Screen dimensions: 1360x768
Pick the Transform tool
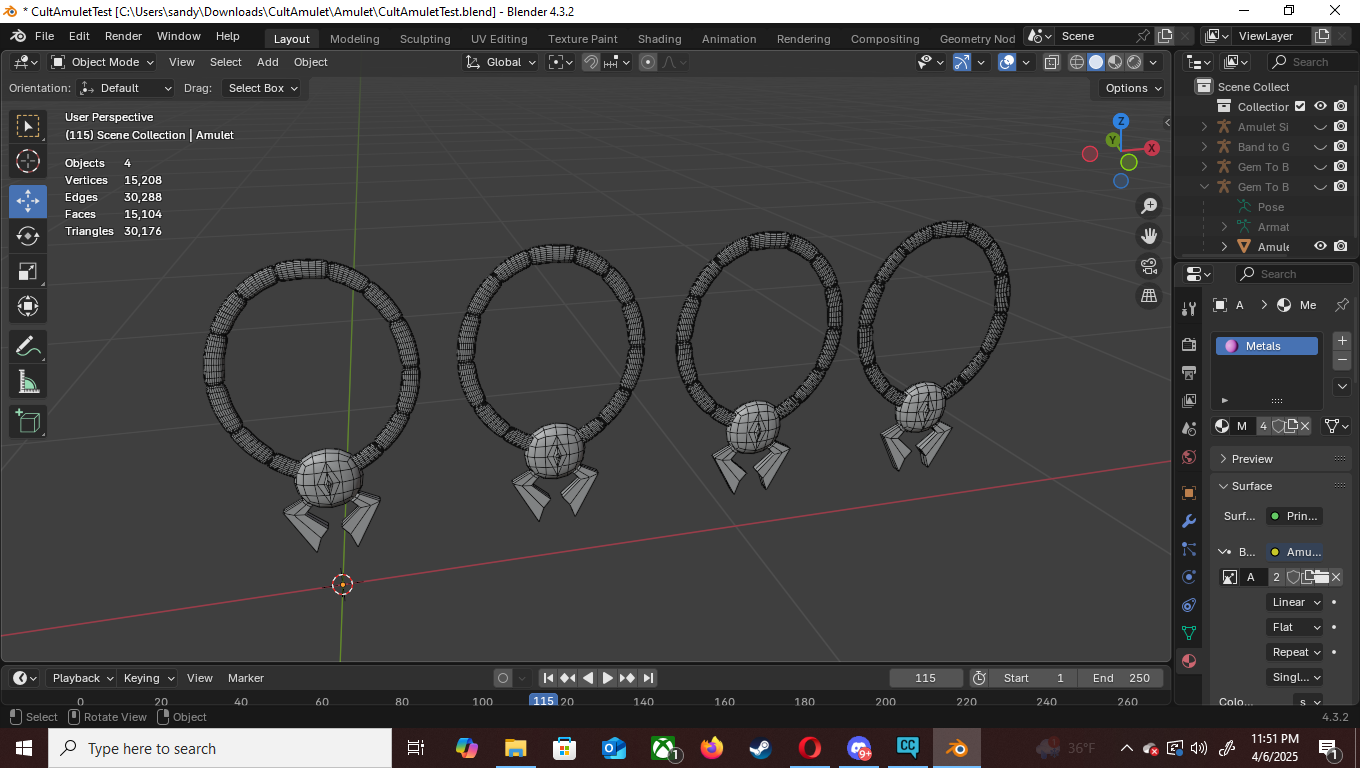pyautogui.click(x=28, y=306)
